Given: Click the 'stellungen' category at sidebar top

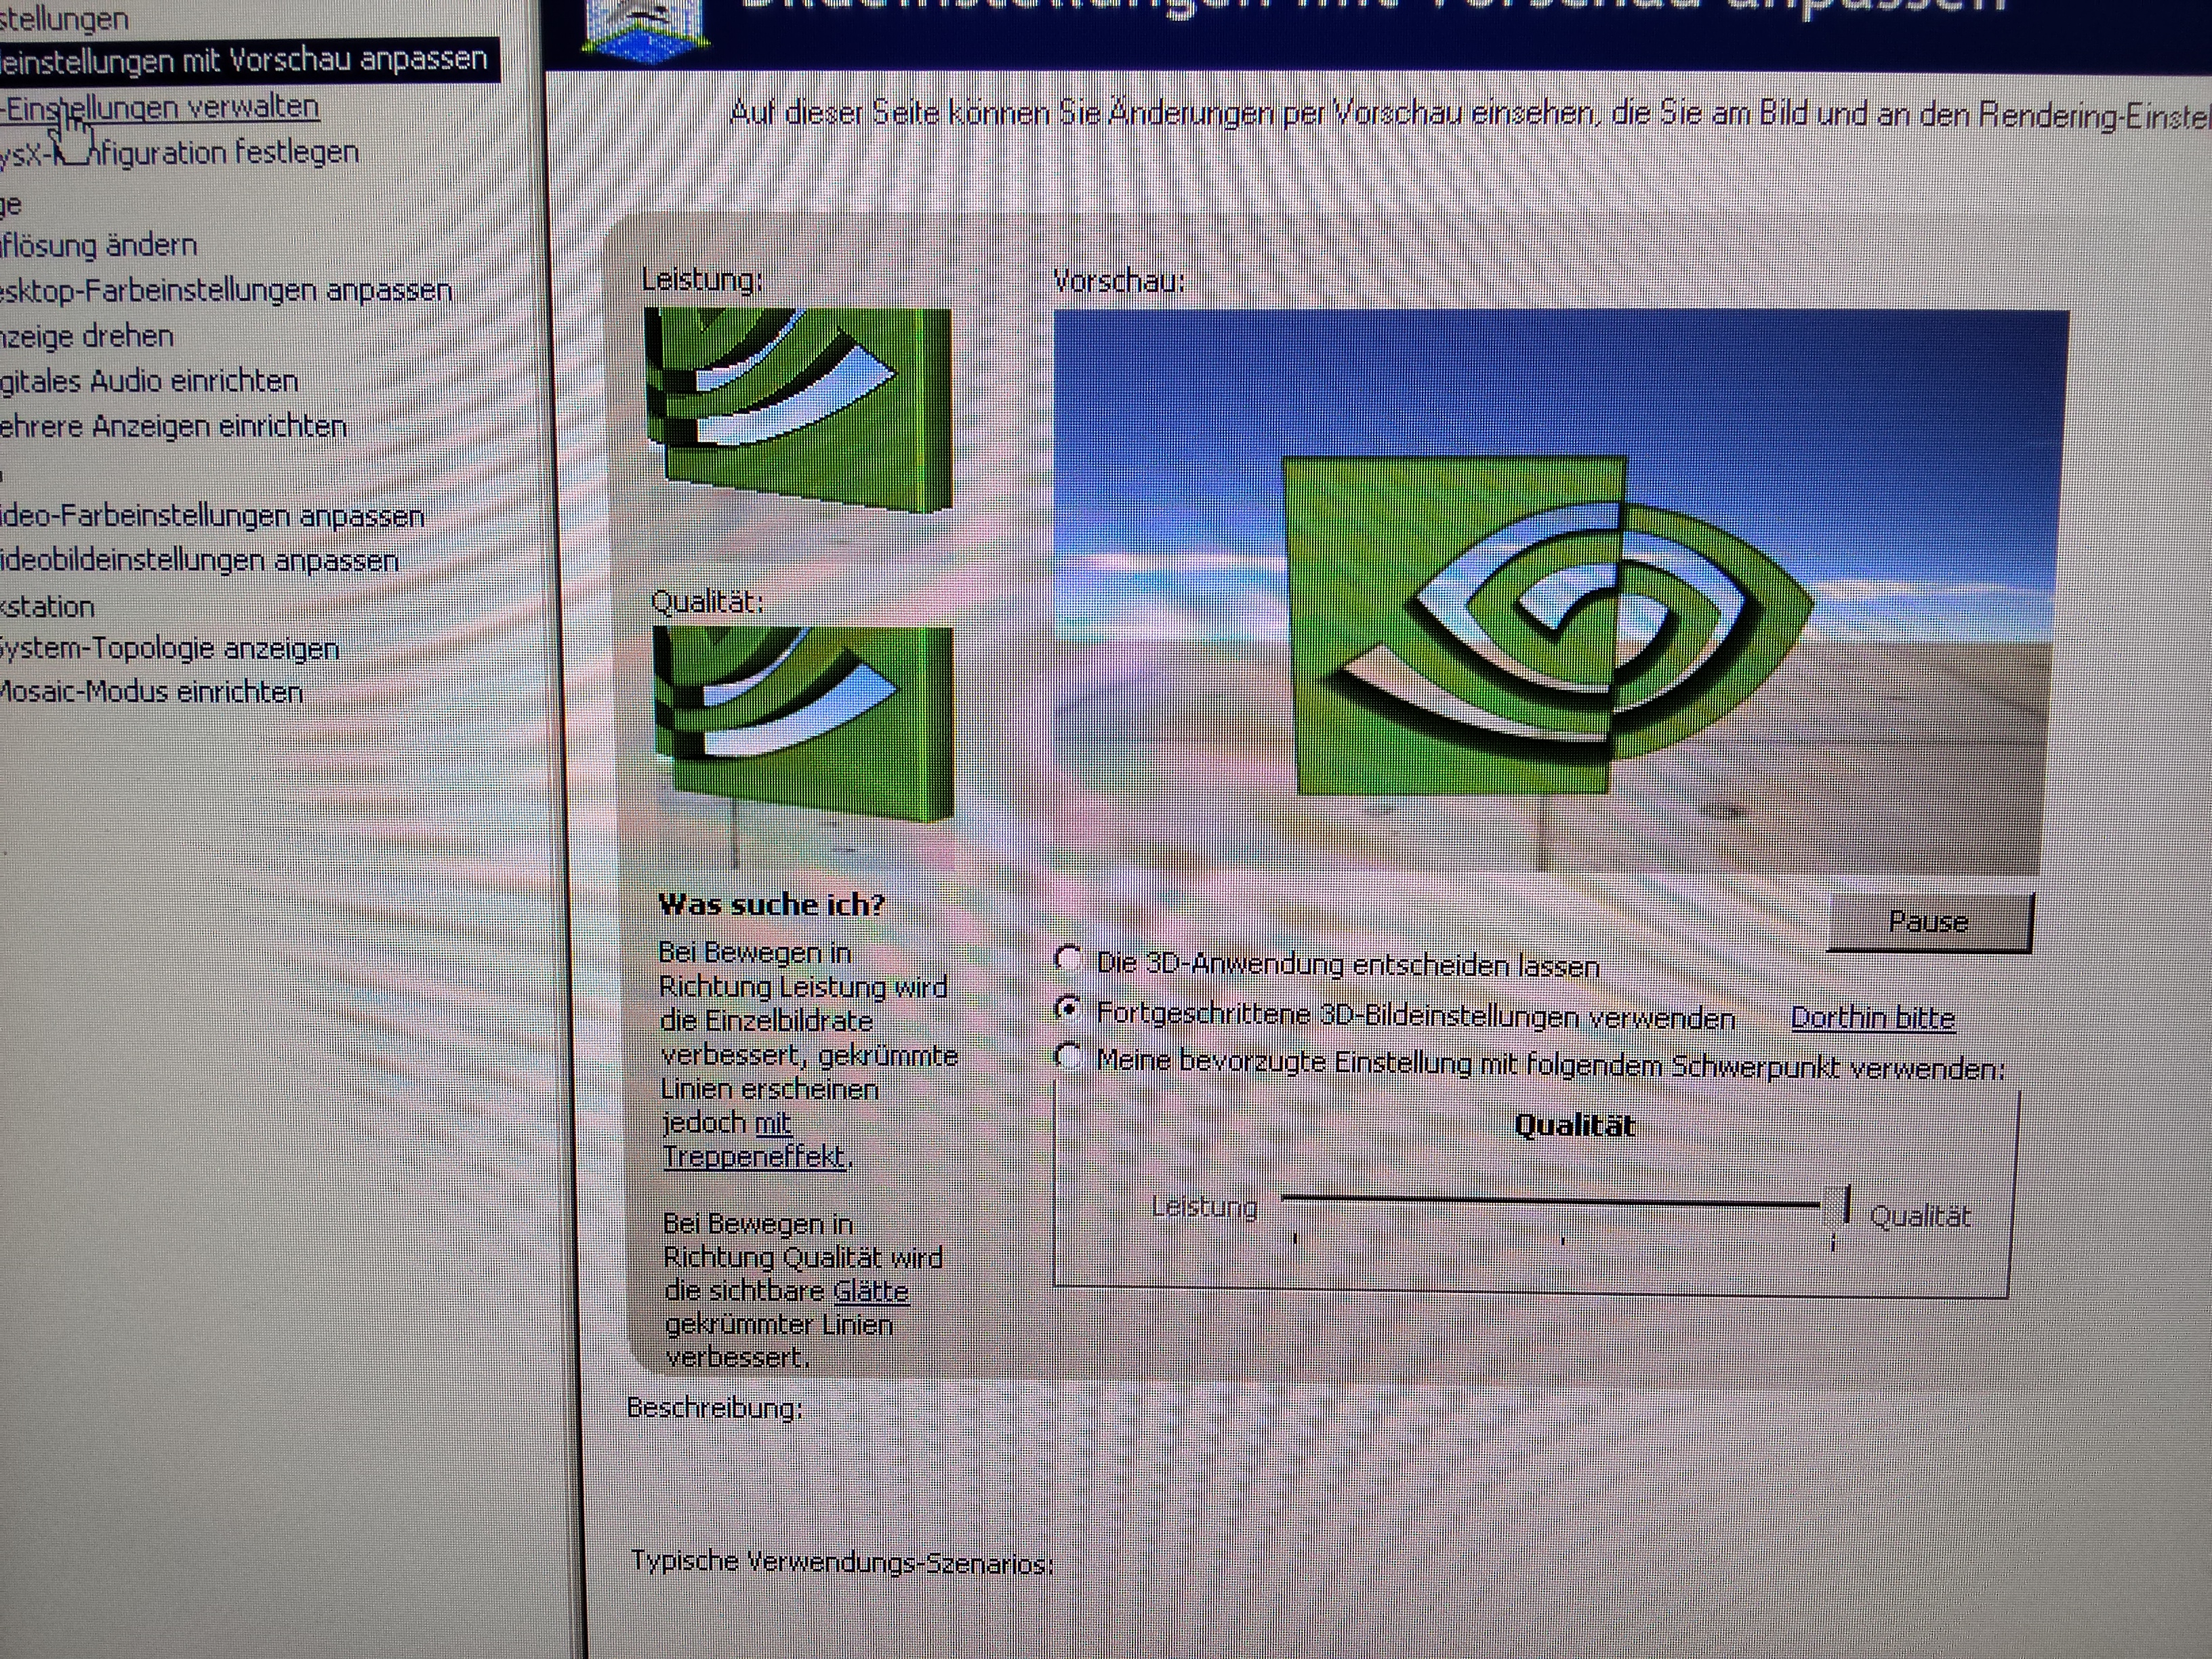Looking at the screenshot, I should click(64, 18).
